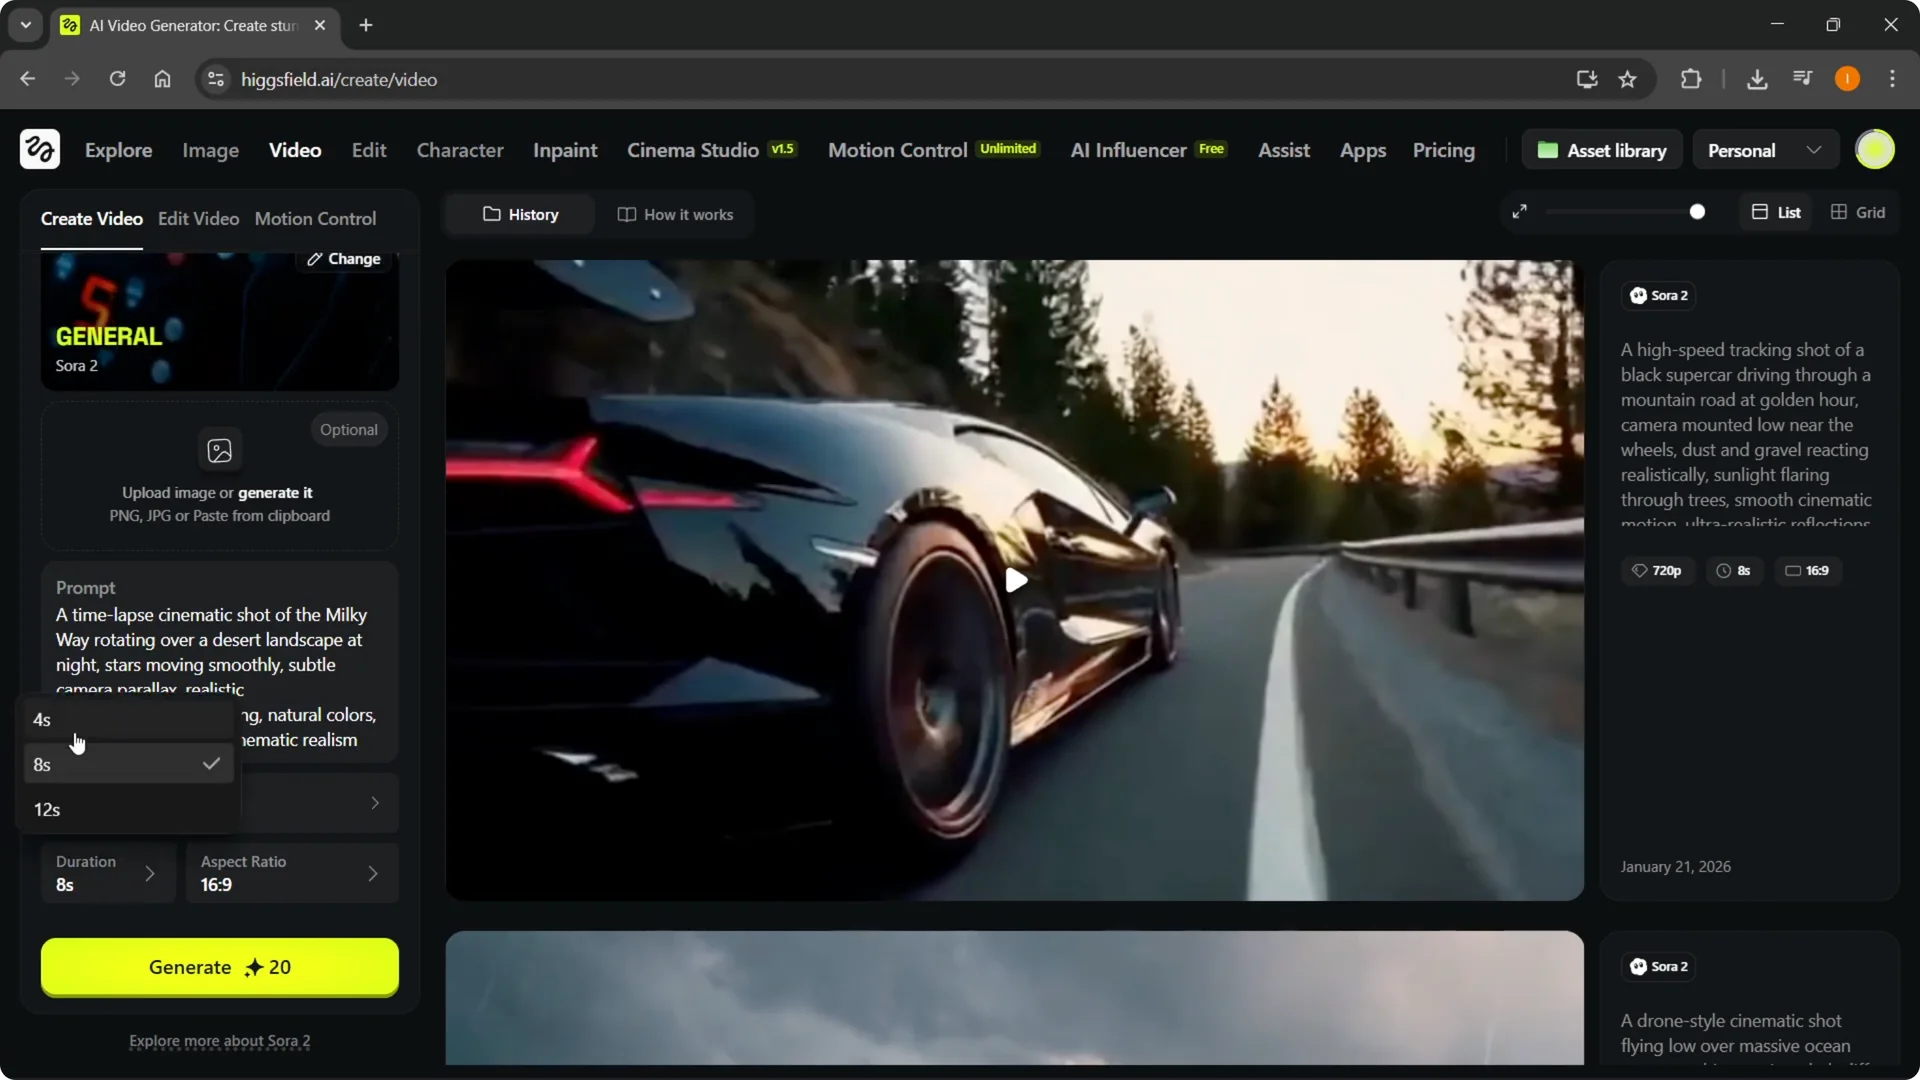Open the Cinema Studio menu item

(692, 150)
